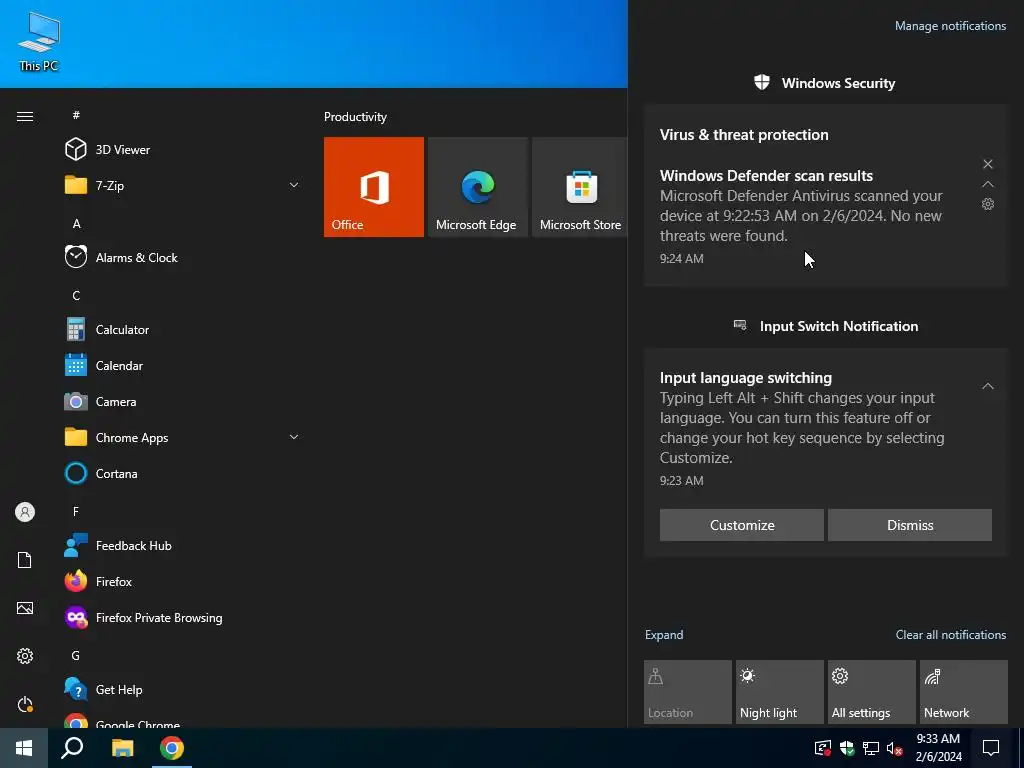
Task: Click the Office tile
Action: coord(374,187)
